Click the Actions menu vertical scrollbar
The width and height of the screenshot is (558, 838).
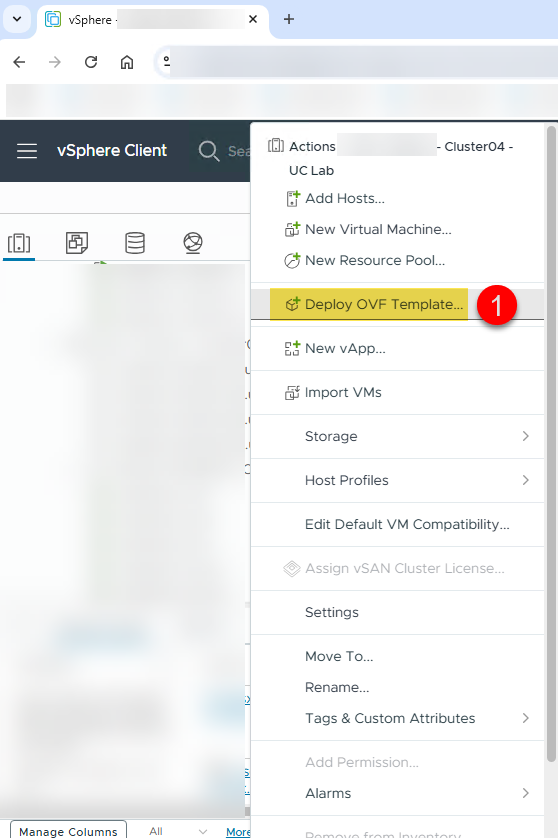[x=551, y=444]
